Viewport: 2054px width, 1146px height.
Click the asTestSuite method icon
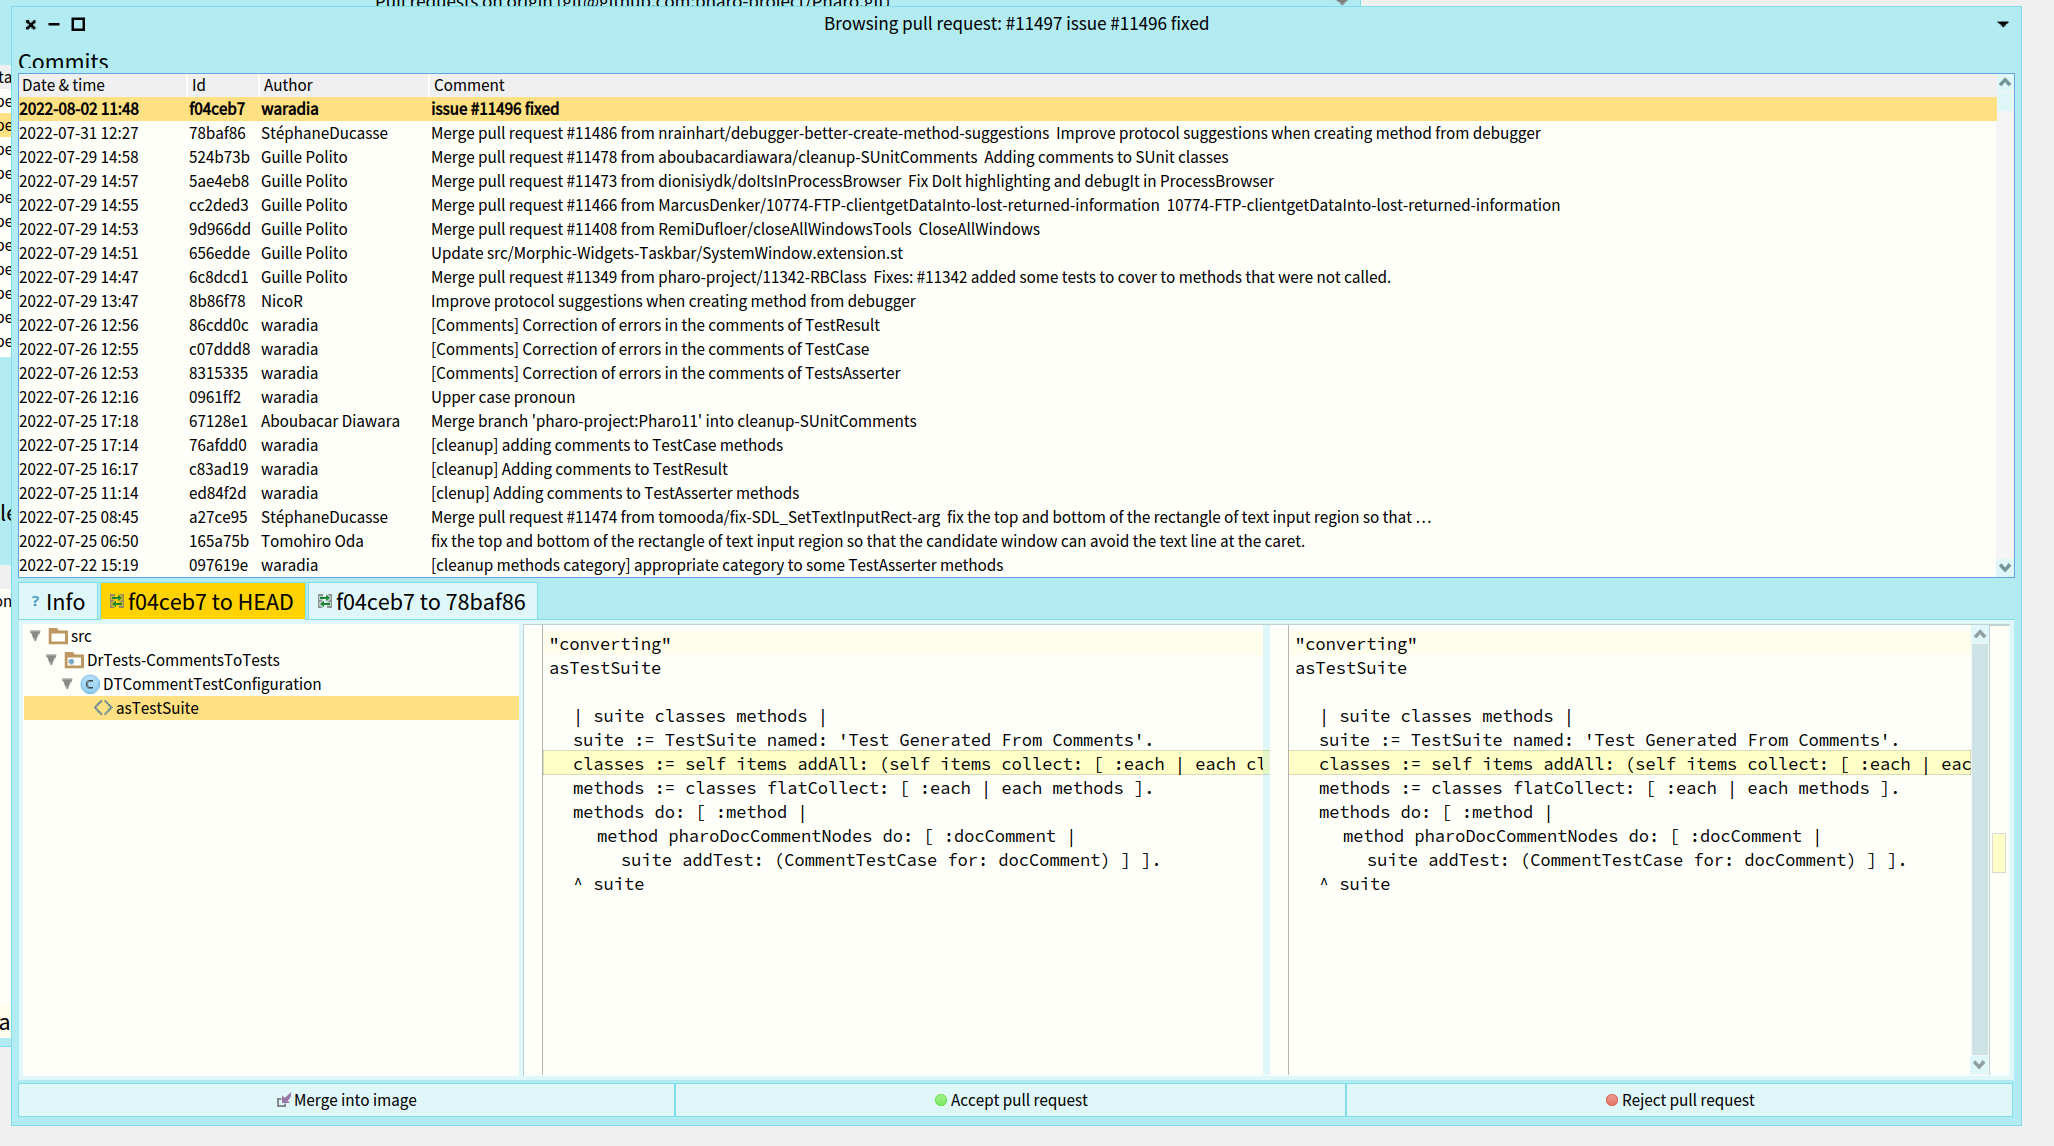pos(103,708)
